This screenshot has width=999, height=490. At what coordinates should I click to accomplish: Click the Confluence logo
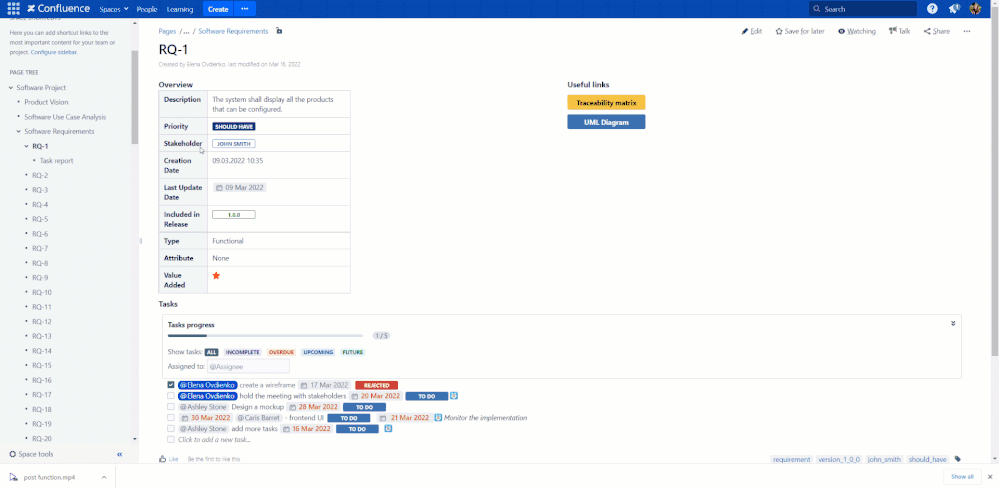57,9
